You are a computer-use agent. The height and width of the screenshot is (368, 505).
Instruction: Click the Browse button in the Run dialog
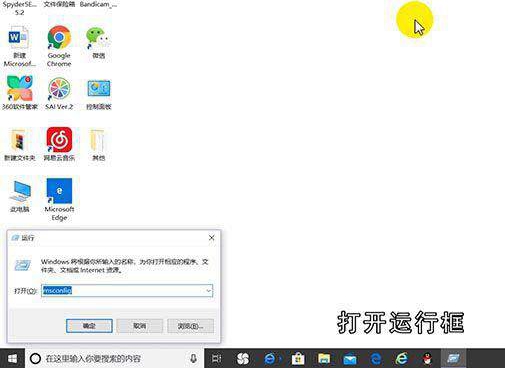coord(190,326)
